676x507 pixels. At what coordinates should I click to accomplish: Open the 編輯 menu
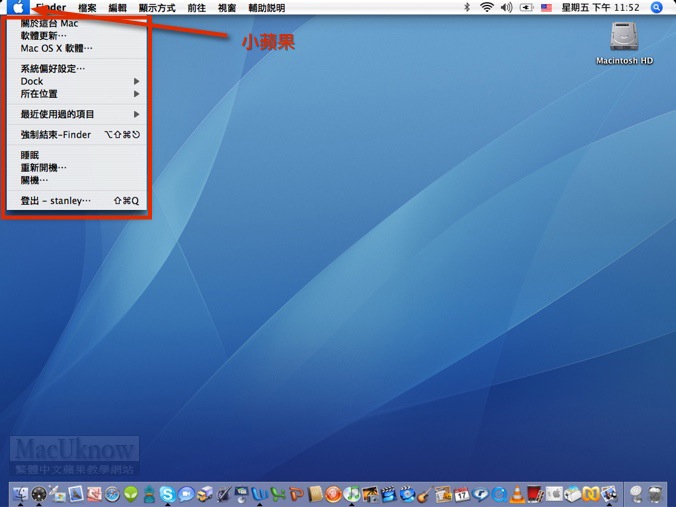(x=117, y=8)
